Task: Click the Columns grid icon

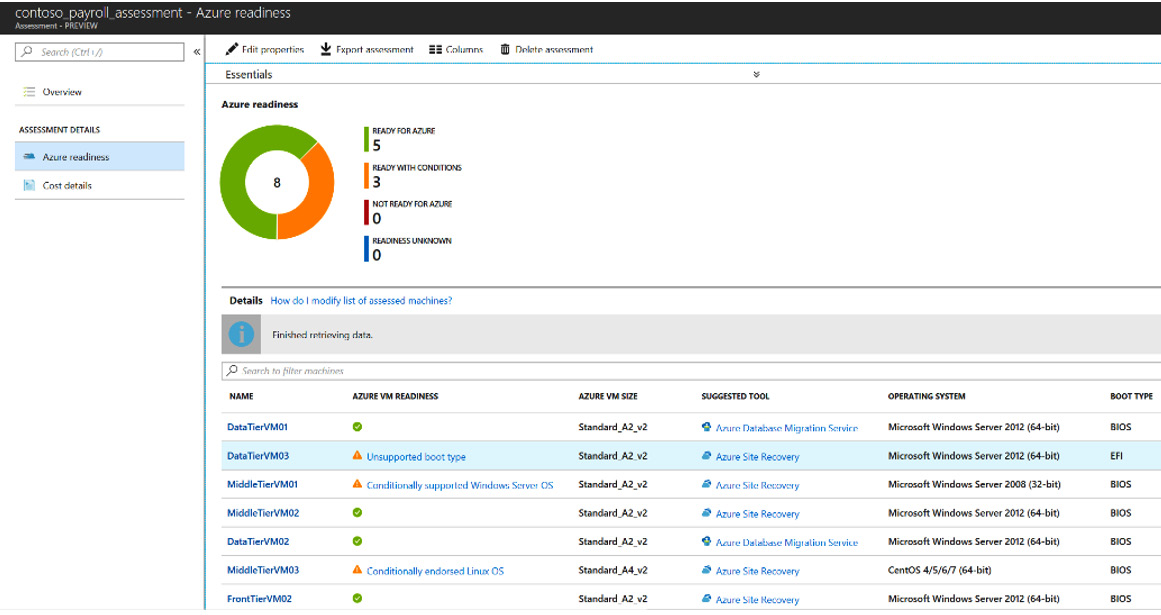Action: [x=435, y=50]
